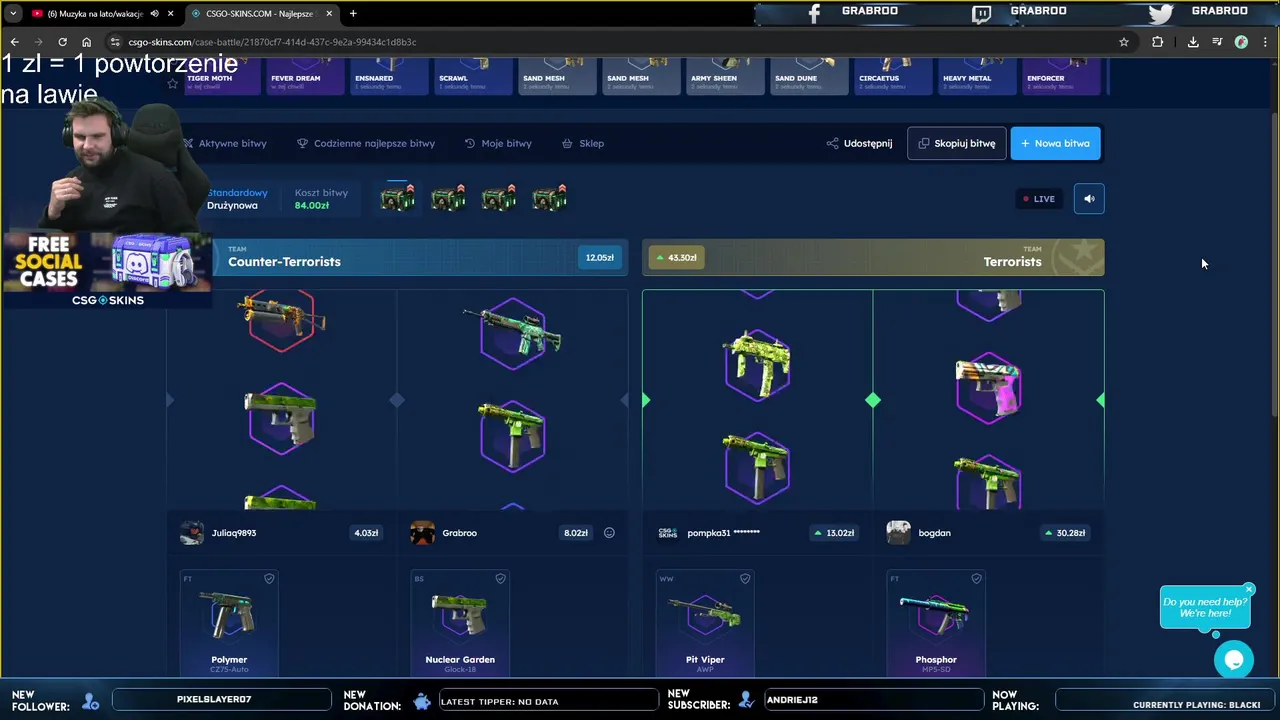Click the emoji smiley icon next to Grabroo
Screen dimensions: 1280x720
pos(609,533)
